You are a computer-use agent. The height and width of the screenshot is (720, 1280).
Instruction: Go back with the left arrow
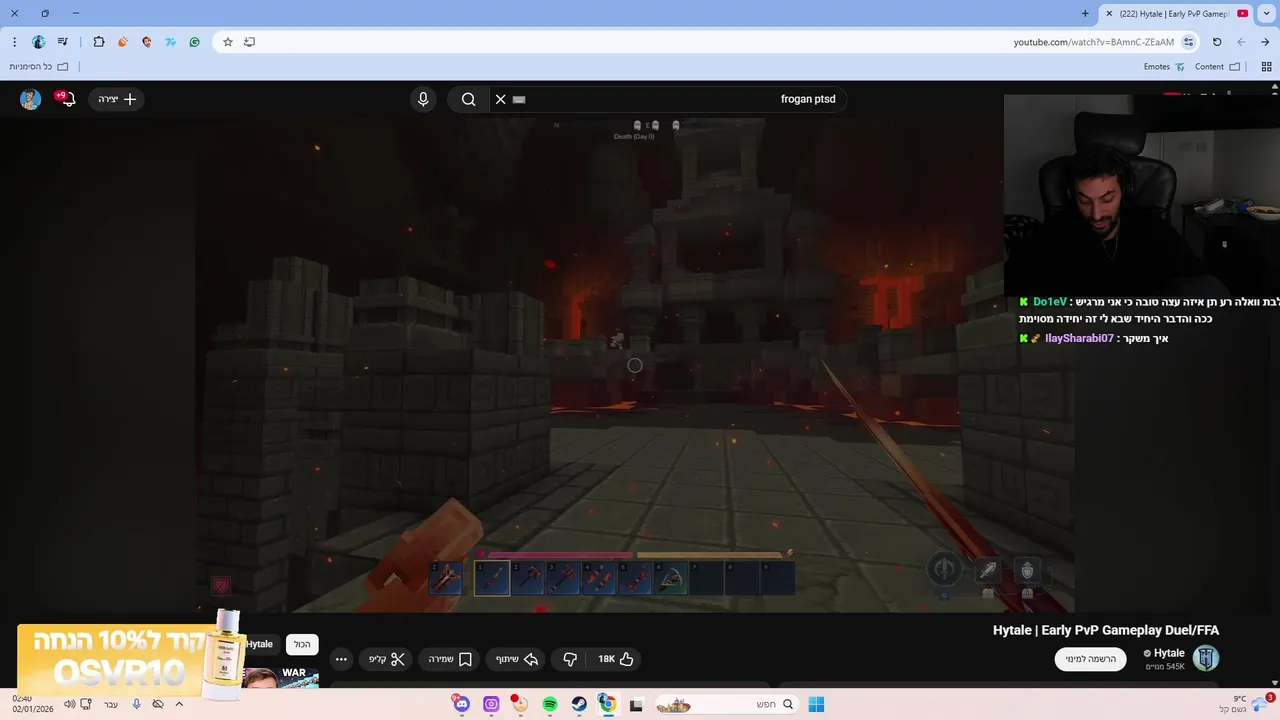coord(1241,42)
